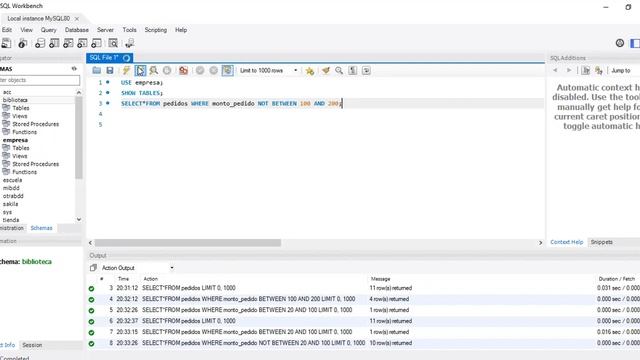Click the Create new function toolbar icon
Image resolution: width=640 pixels, height=360 pixels.
96,43
